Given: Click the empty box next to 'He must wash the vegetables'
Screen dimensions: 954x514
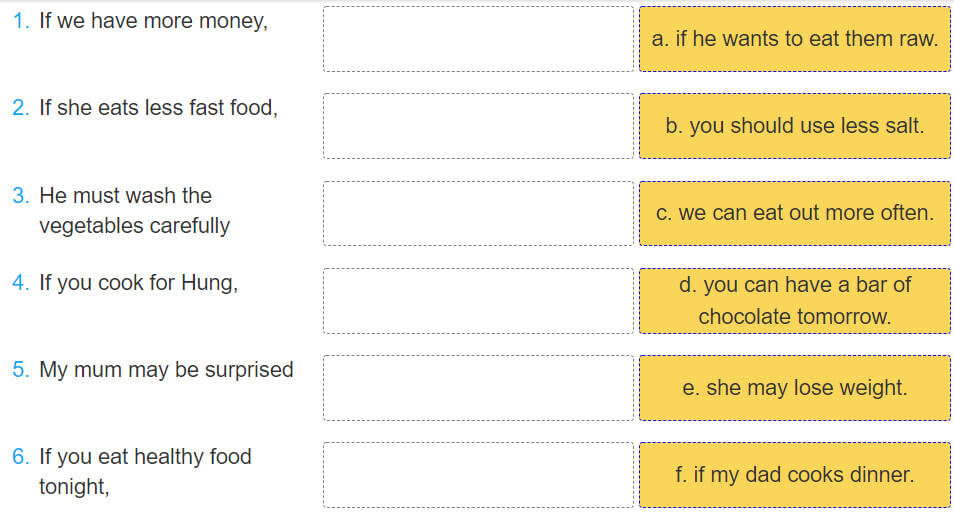Looking at the screenshot, I should click(x=478, y=213).
